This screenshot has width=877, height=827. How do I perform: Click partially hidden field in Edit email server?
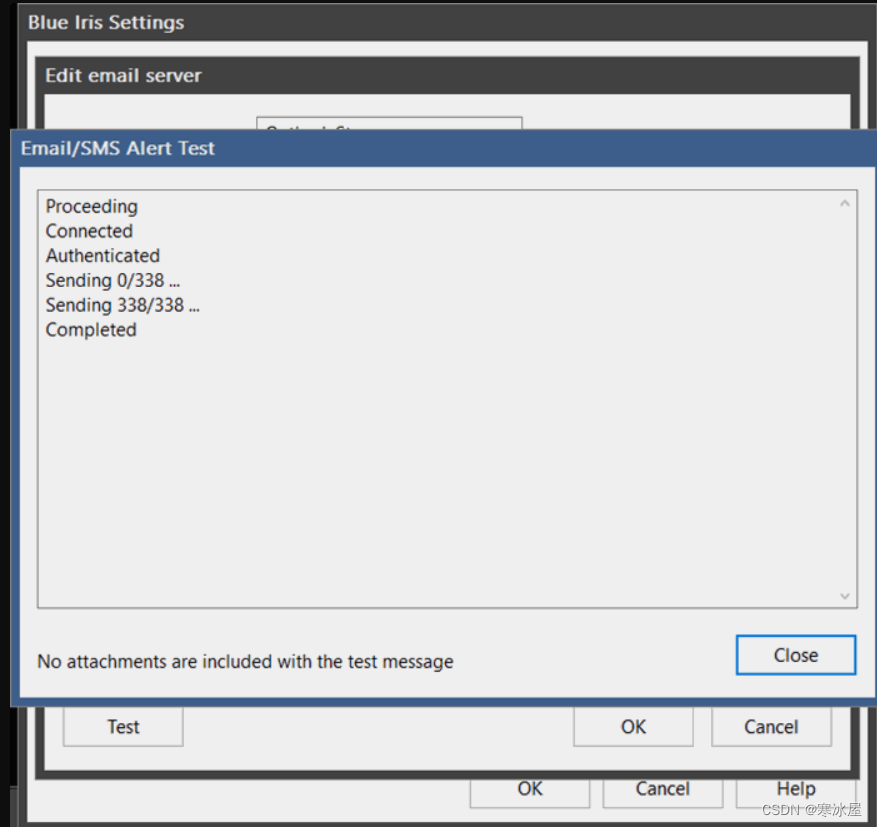(x=389, y=124)
